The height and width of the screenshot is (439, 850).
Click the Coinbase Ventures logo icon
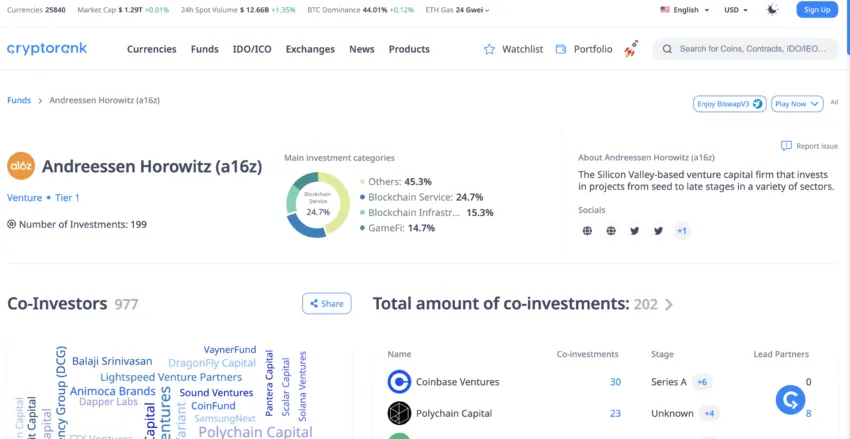[x=399, y=382]
